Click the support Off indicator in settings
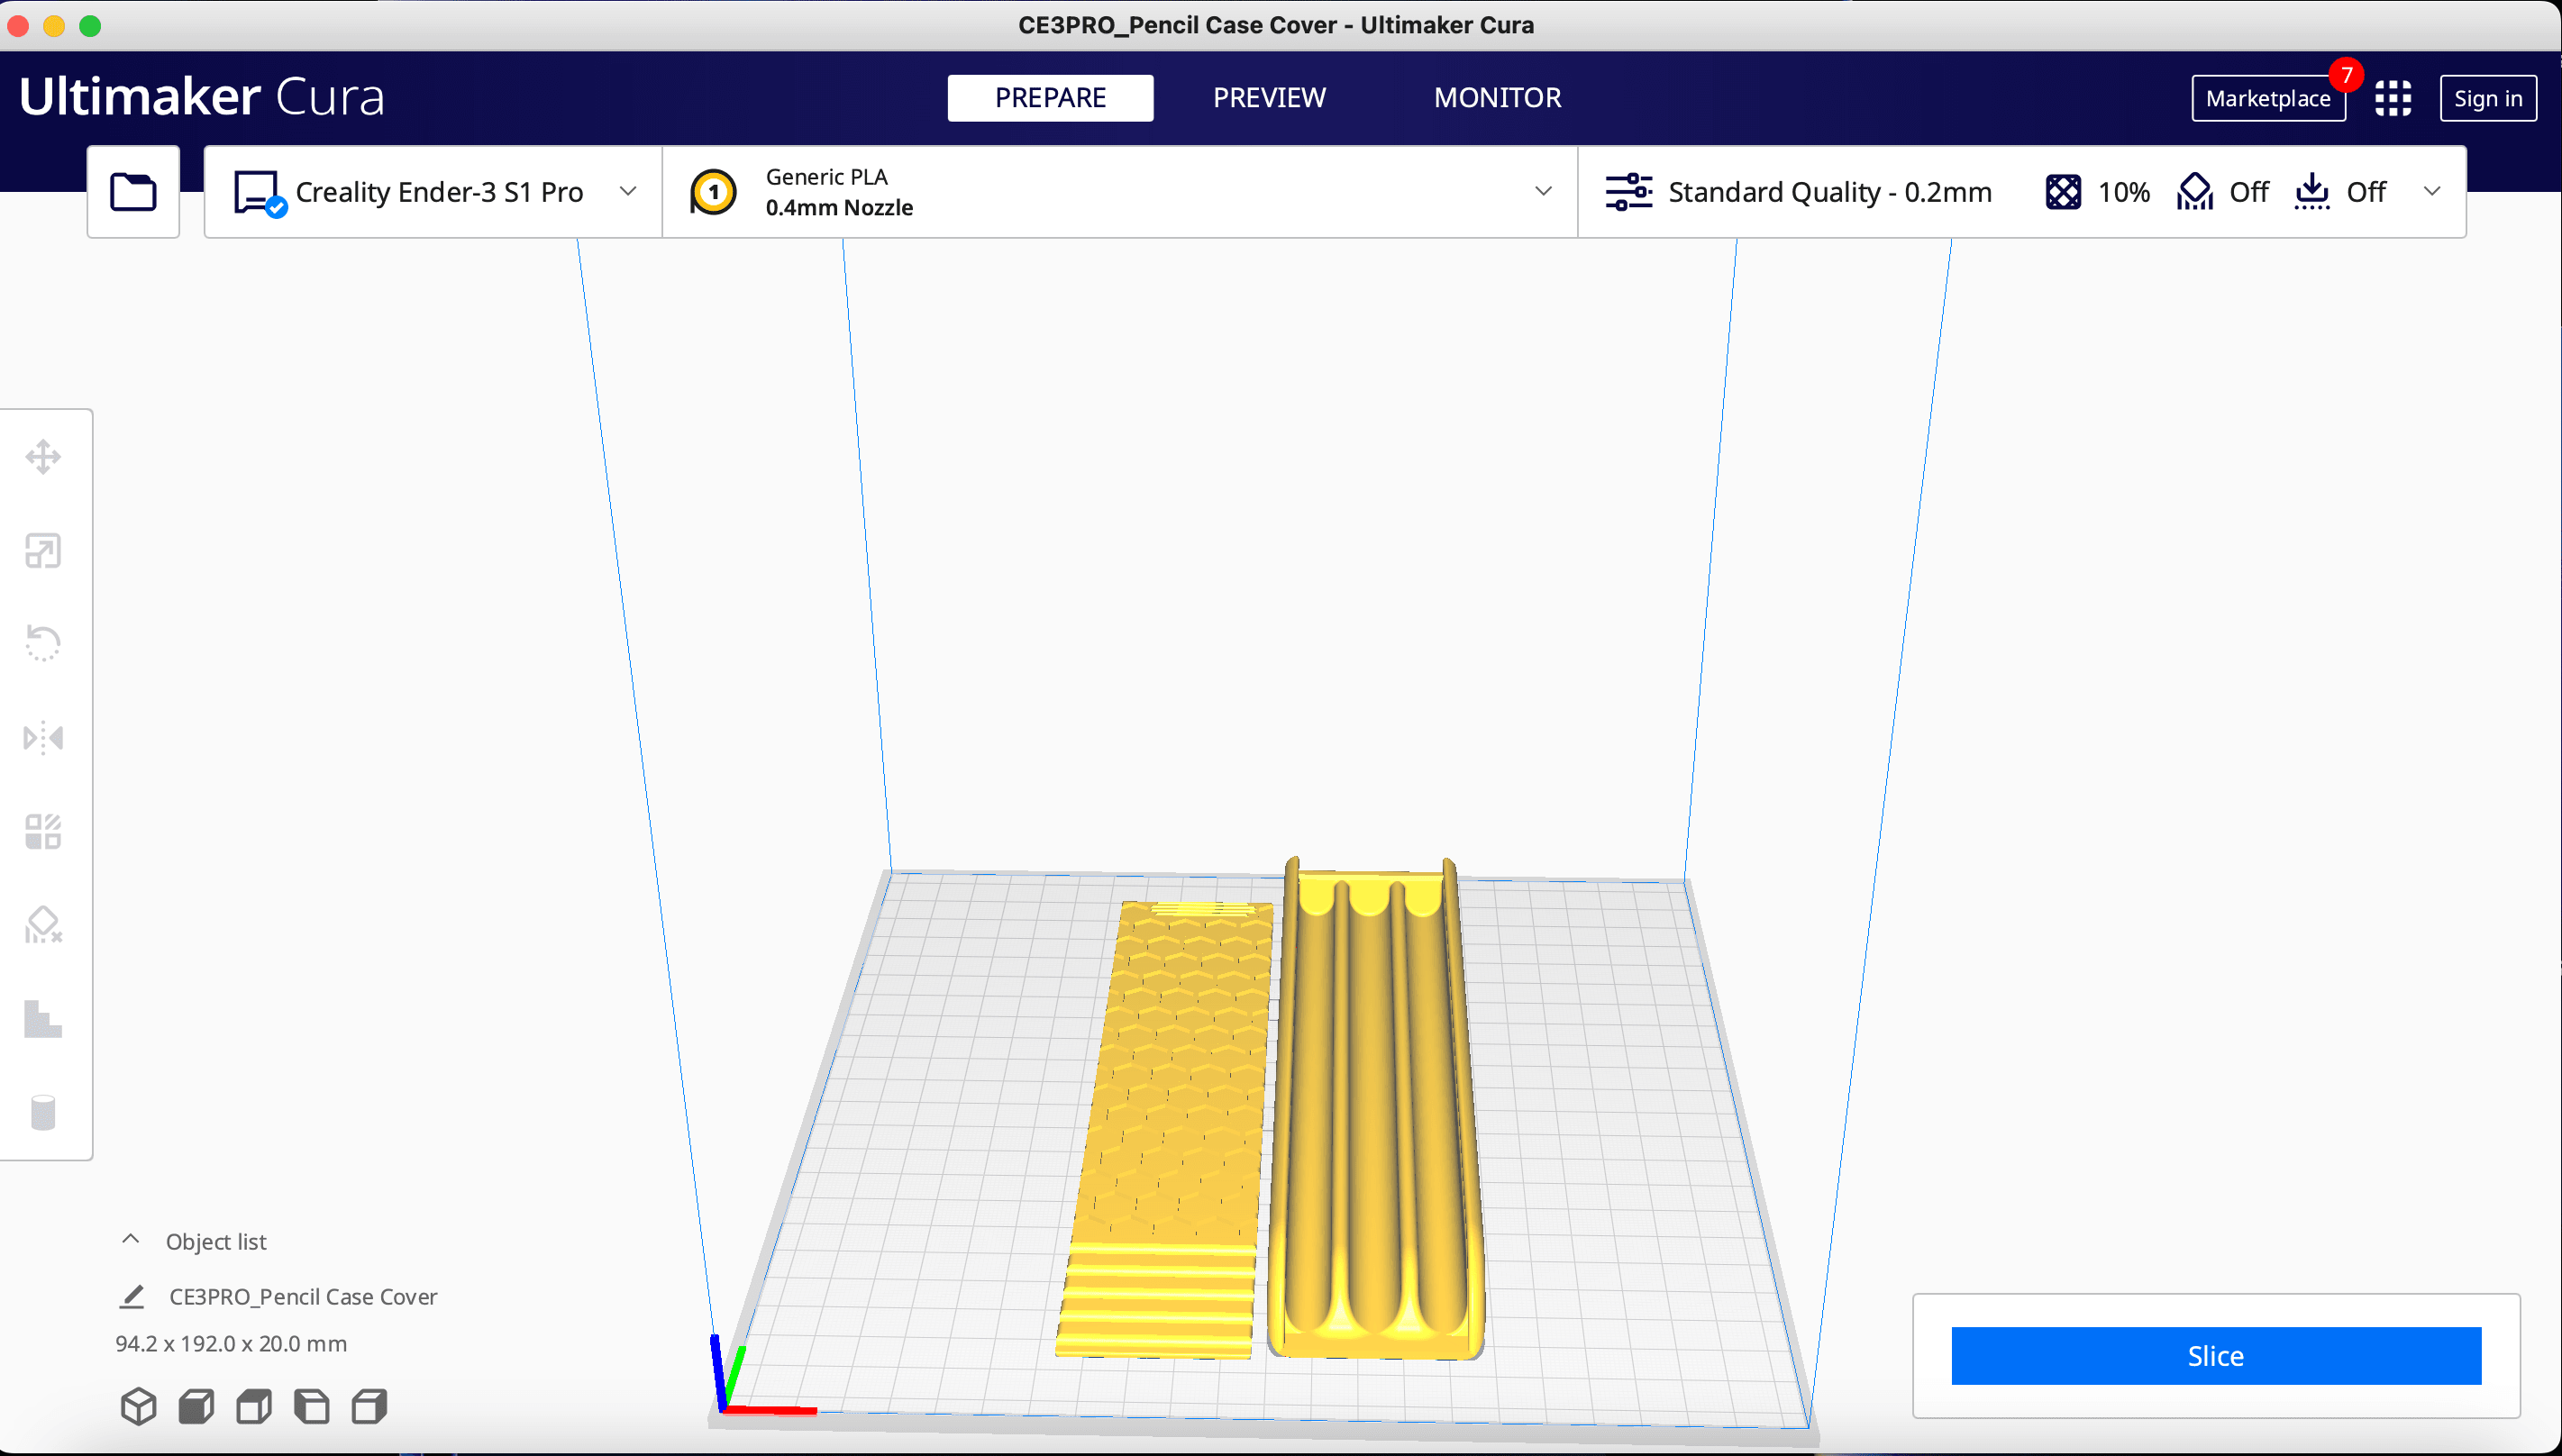 pos(2223,192)
